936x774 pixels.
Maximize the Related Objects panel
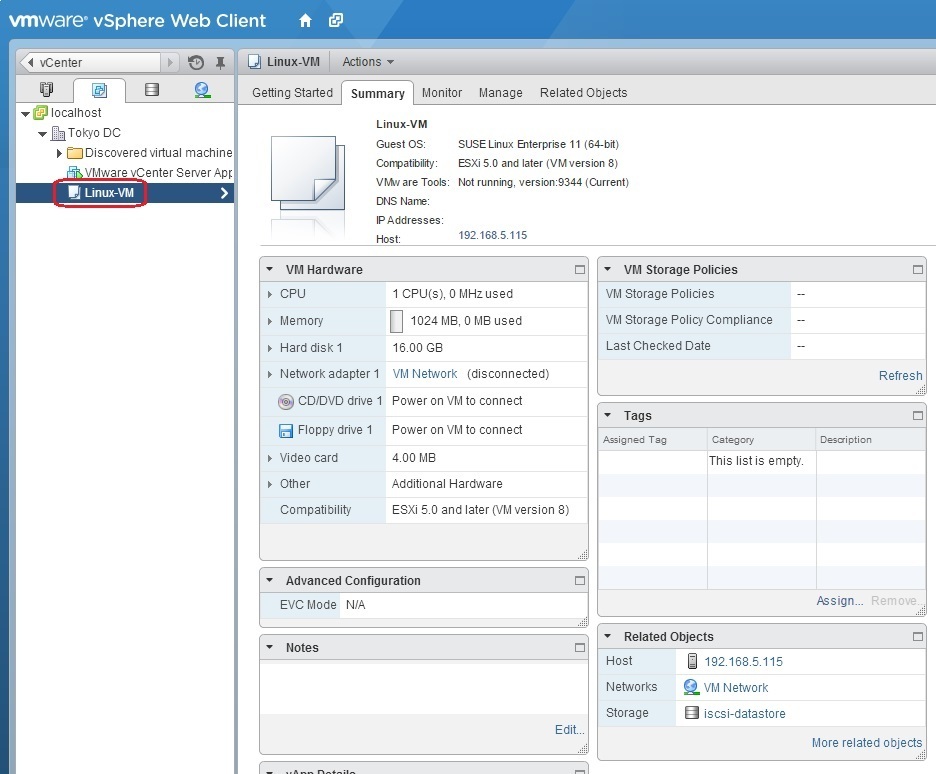point(918,637)
